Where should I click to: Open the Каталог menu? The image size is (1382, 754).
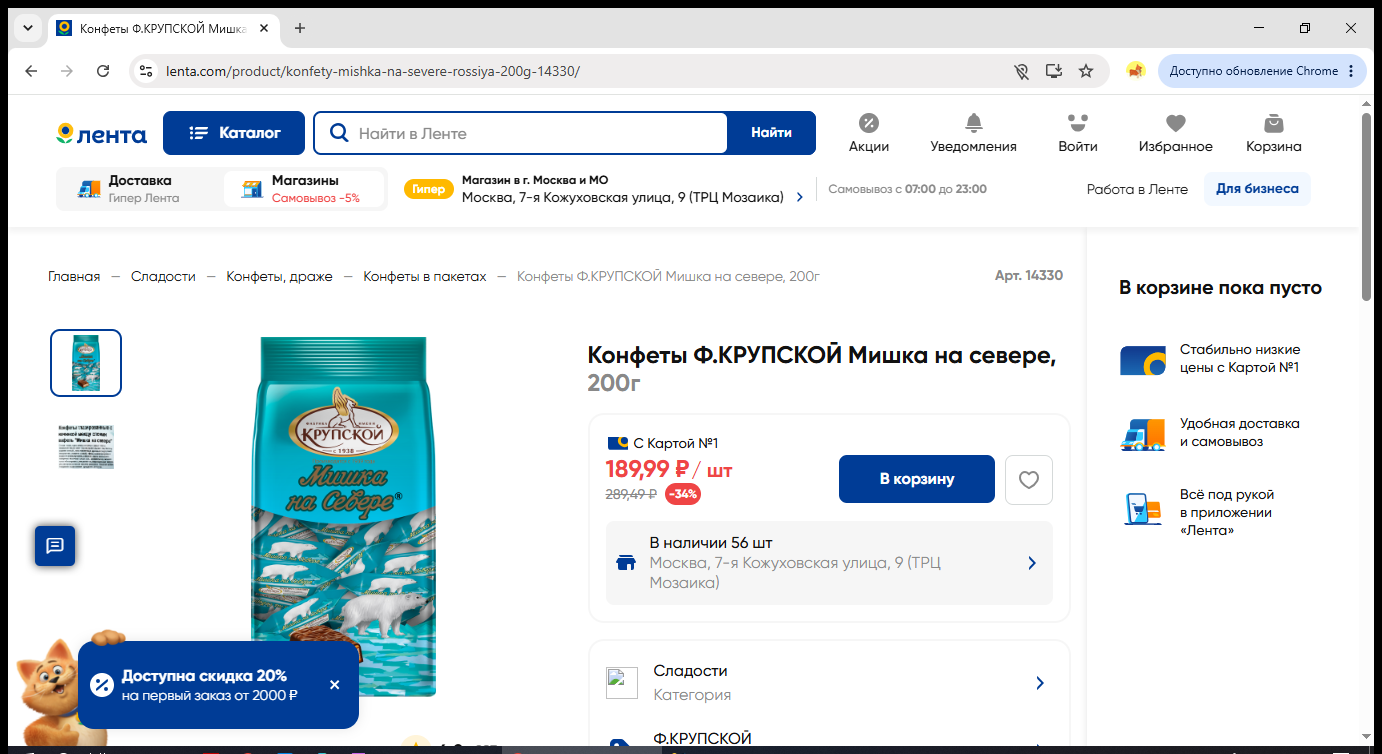point(235,133)
